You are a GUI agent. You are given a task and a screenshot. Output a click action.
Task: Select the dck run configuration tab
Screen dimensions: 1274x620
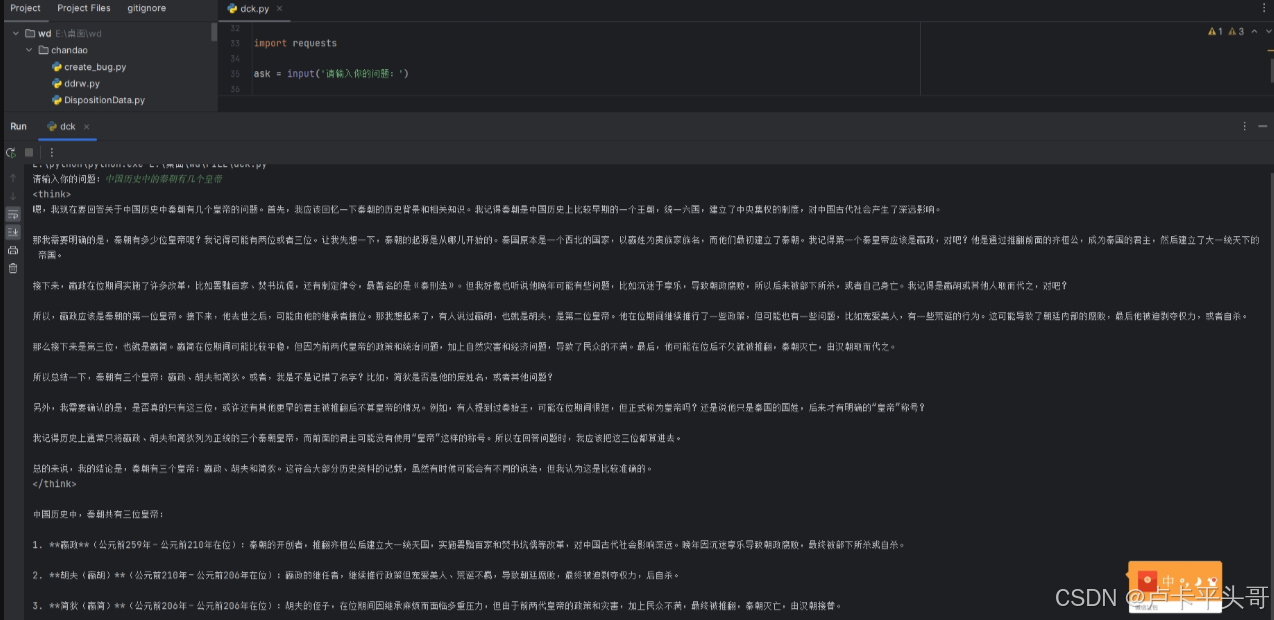(x=67, y=127)
